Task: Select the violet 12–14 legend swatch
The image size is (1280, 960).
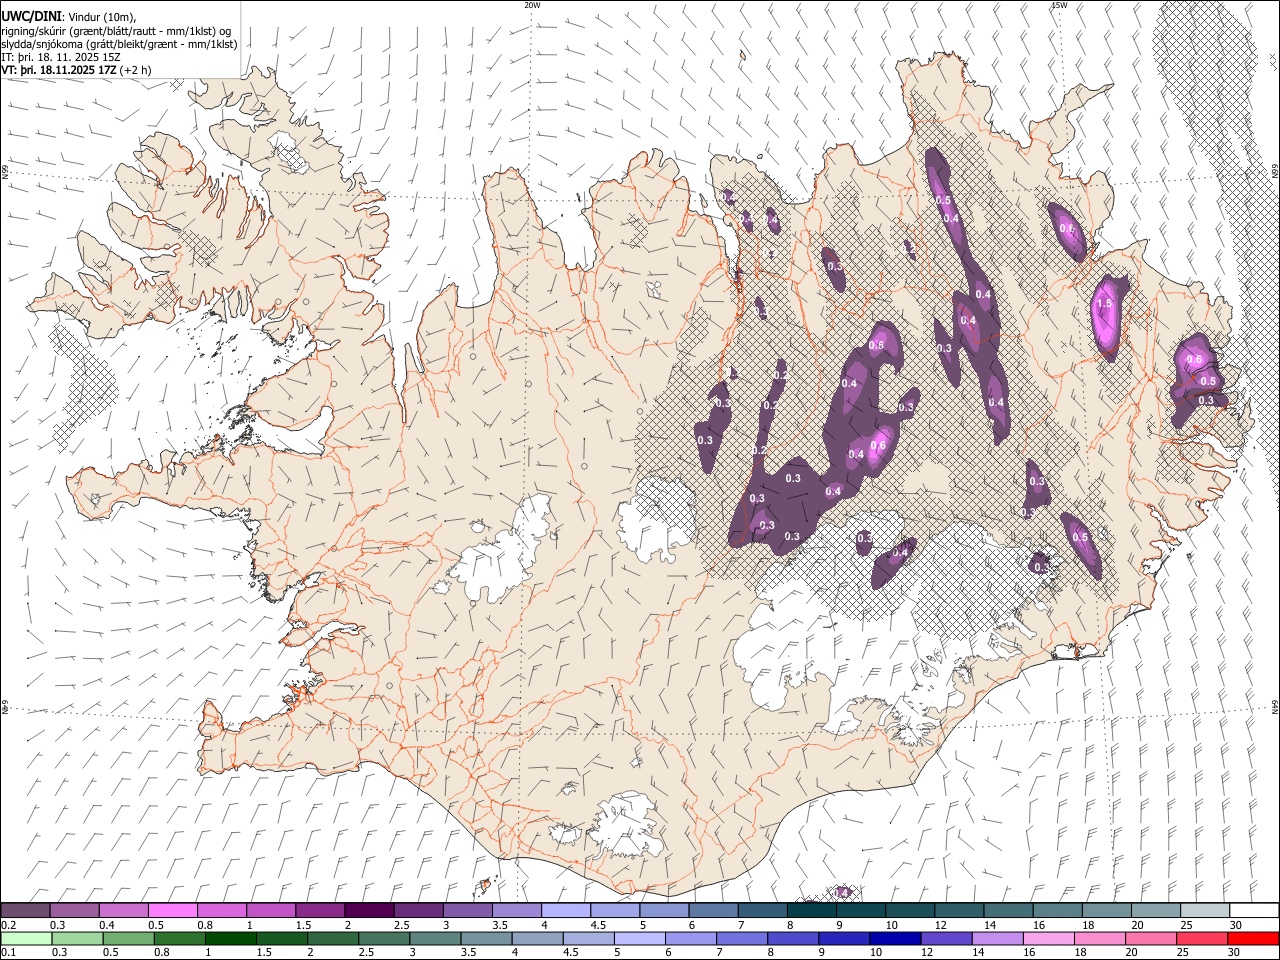Action: 948,939
